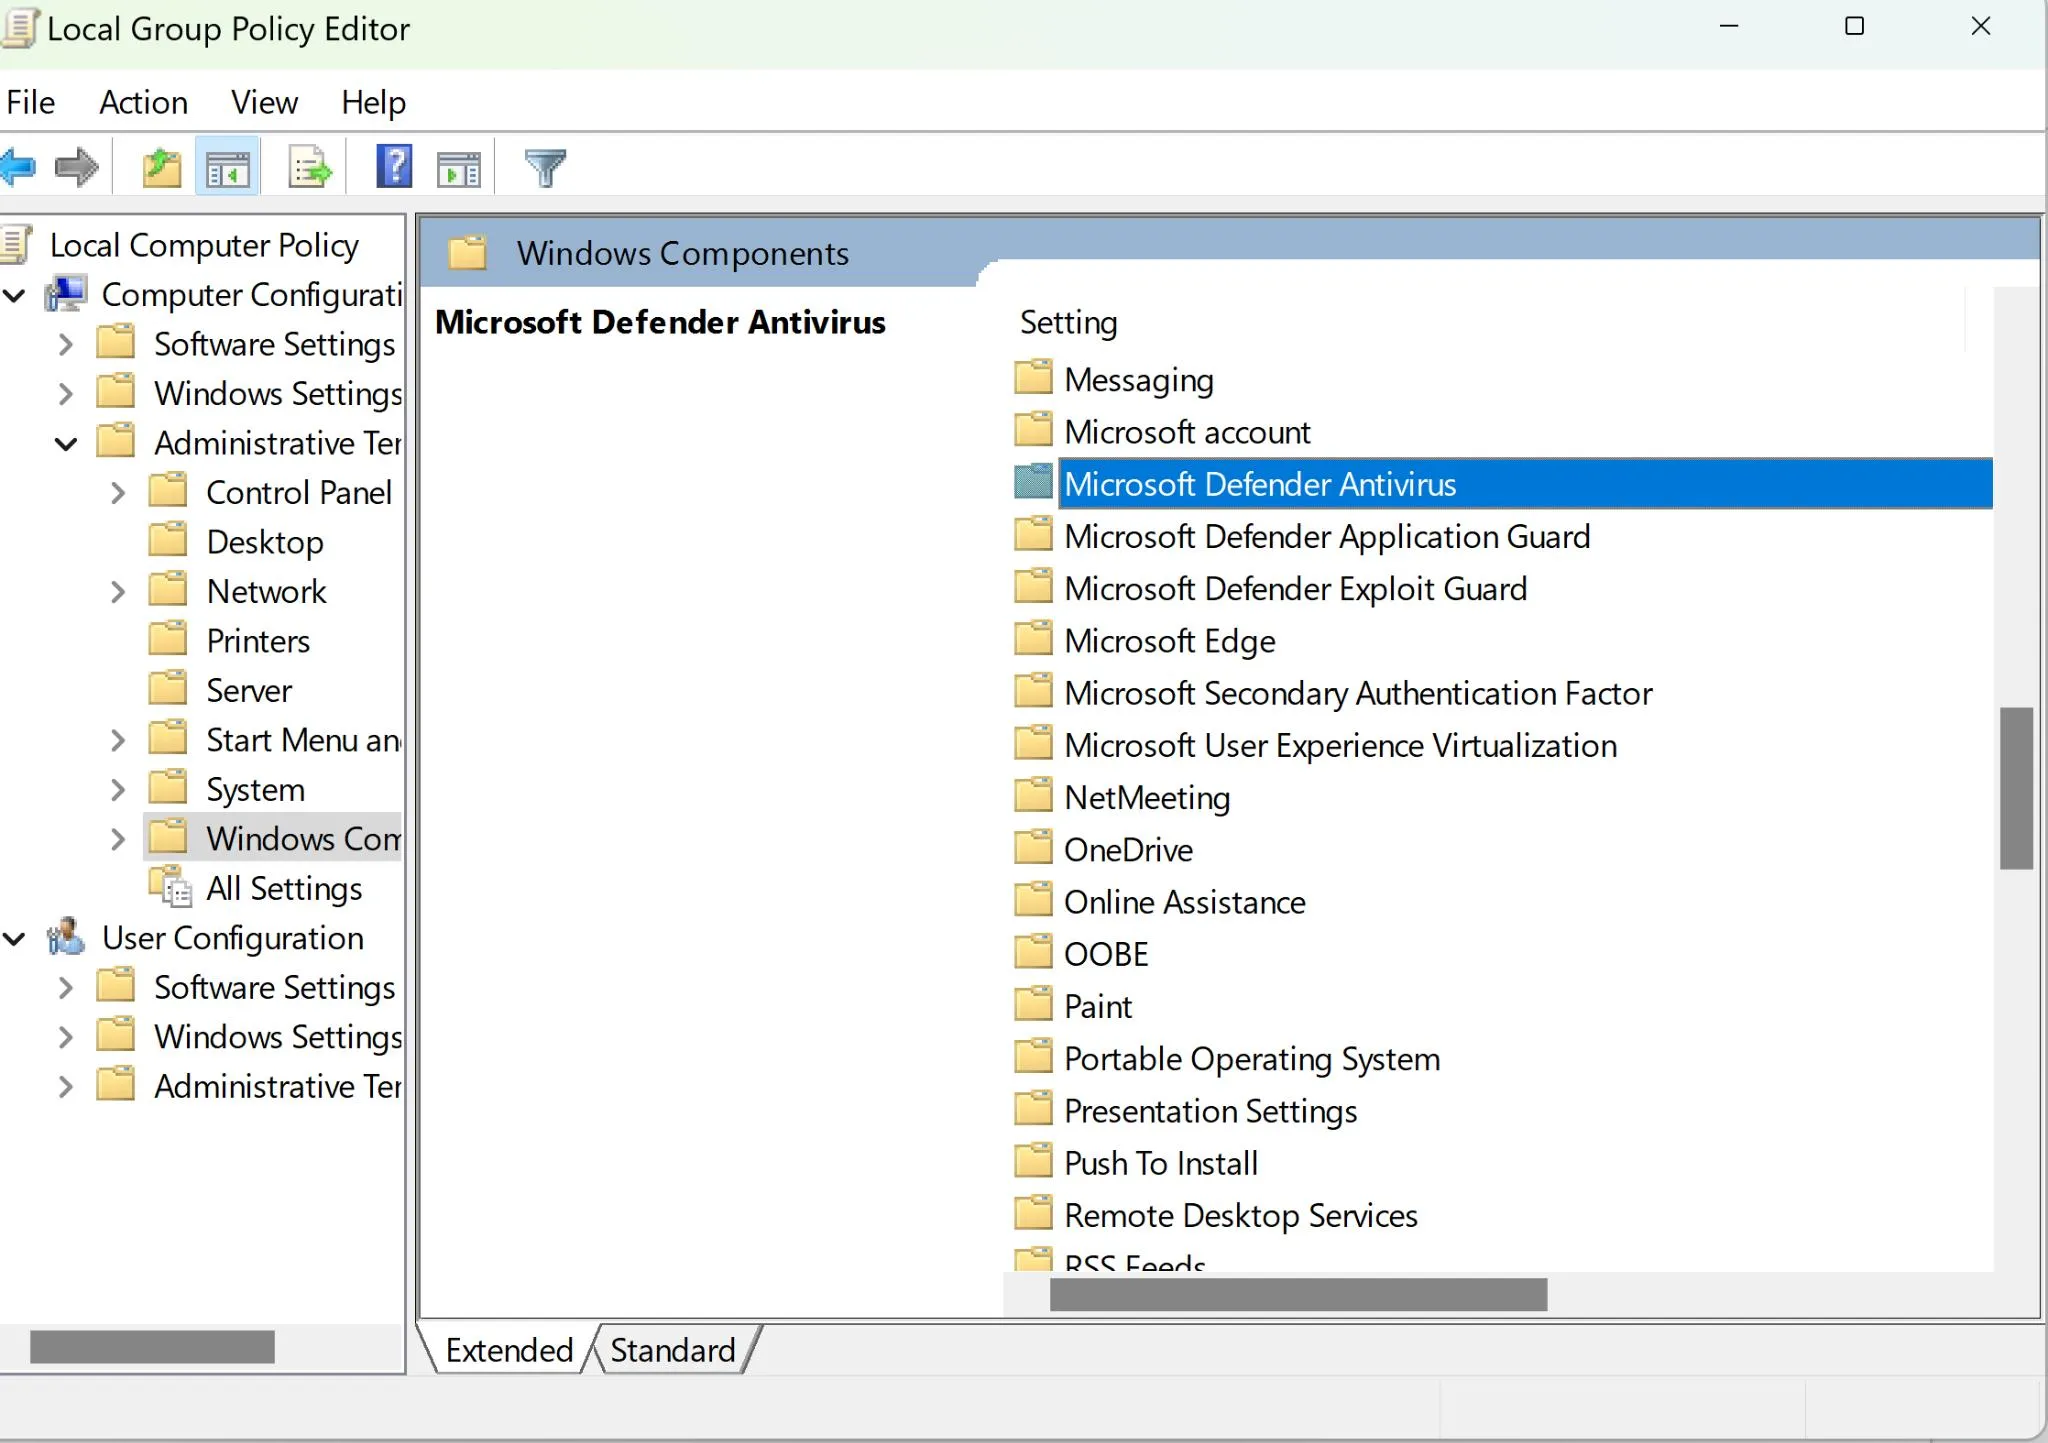Click the horizontal scrollbar thumb
Screen dimensions: 2048x1443
(x=1297, y=1294)
